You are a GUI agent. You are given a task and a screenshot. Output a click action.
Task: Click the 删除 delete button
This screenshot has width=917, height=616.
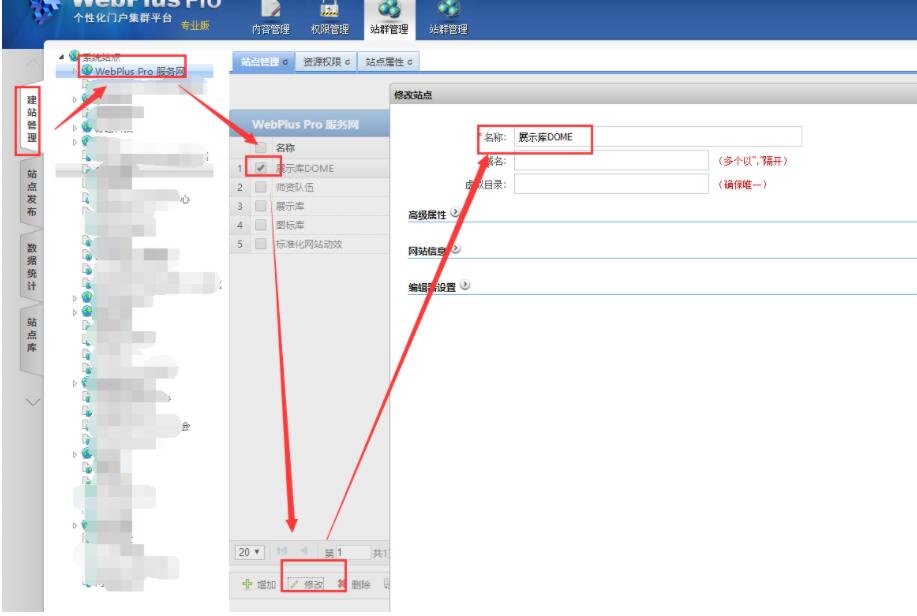354,584
